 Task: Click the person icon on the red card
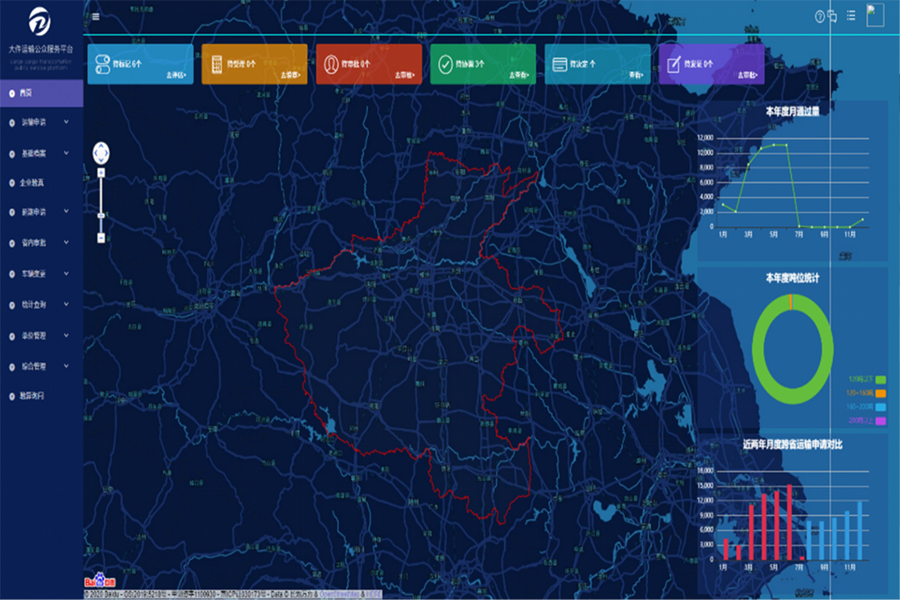[331, 64]
